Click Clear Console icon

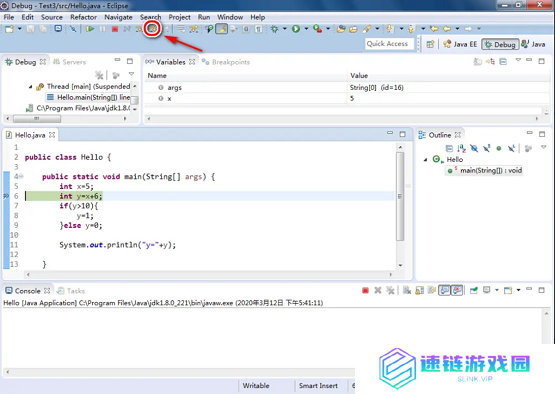(x=407, y=291)
